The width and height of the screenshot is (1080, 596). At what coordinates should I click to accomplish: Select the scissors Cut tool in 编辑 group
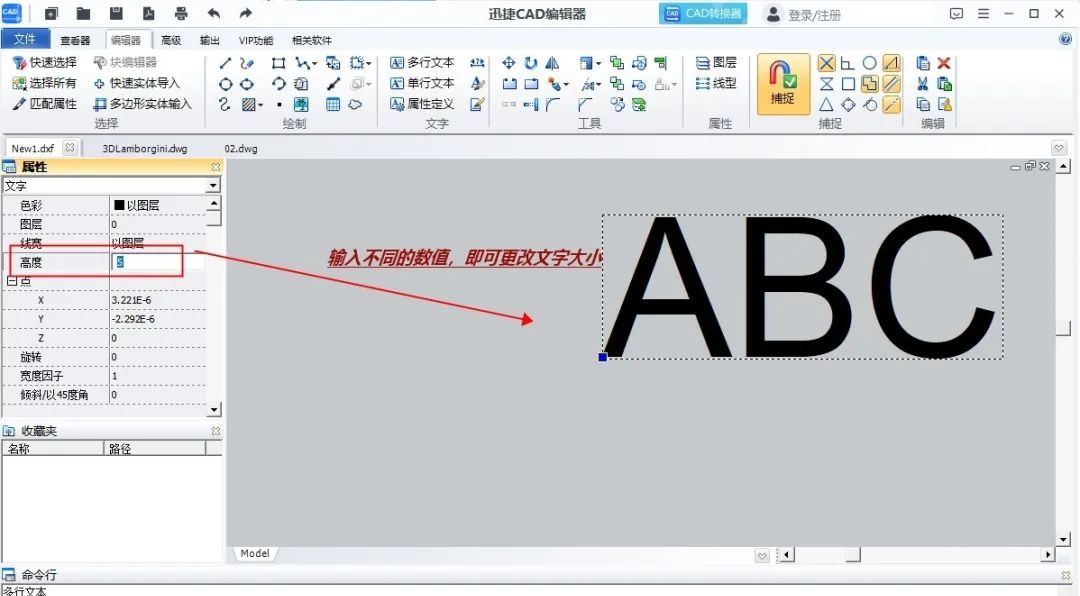pos(923,82)
